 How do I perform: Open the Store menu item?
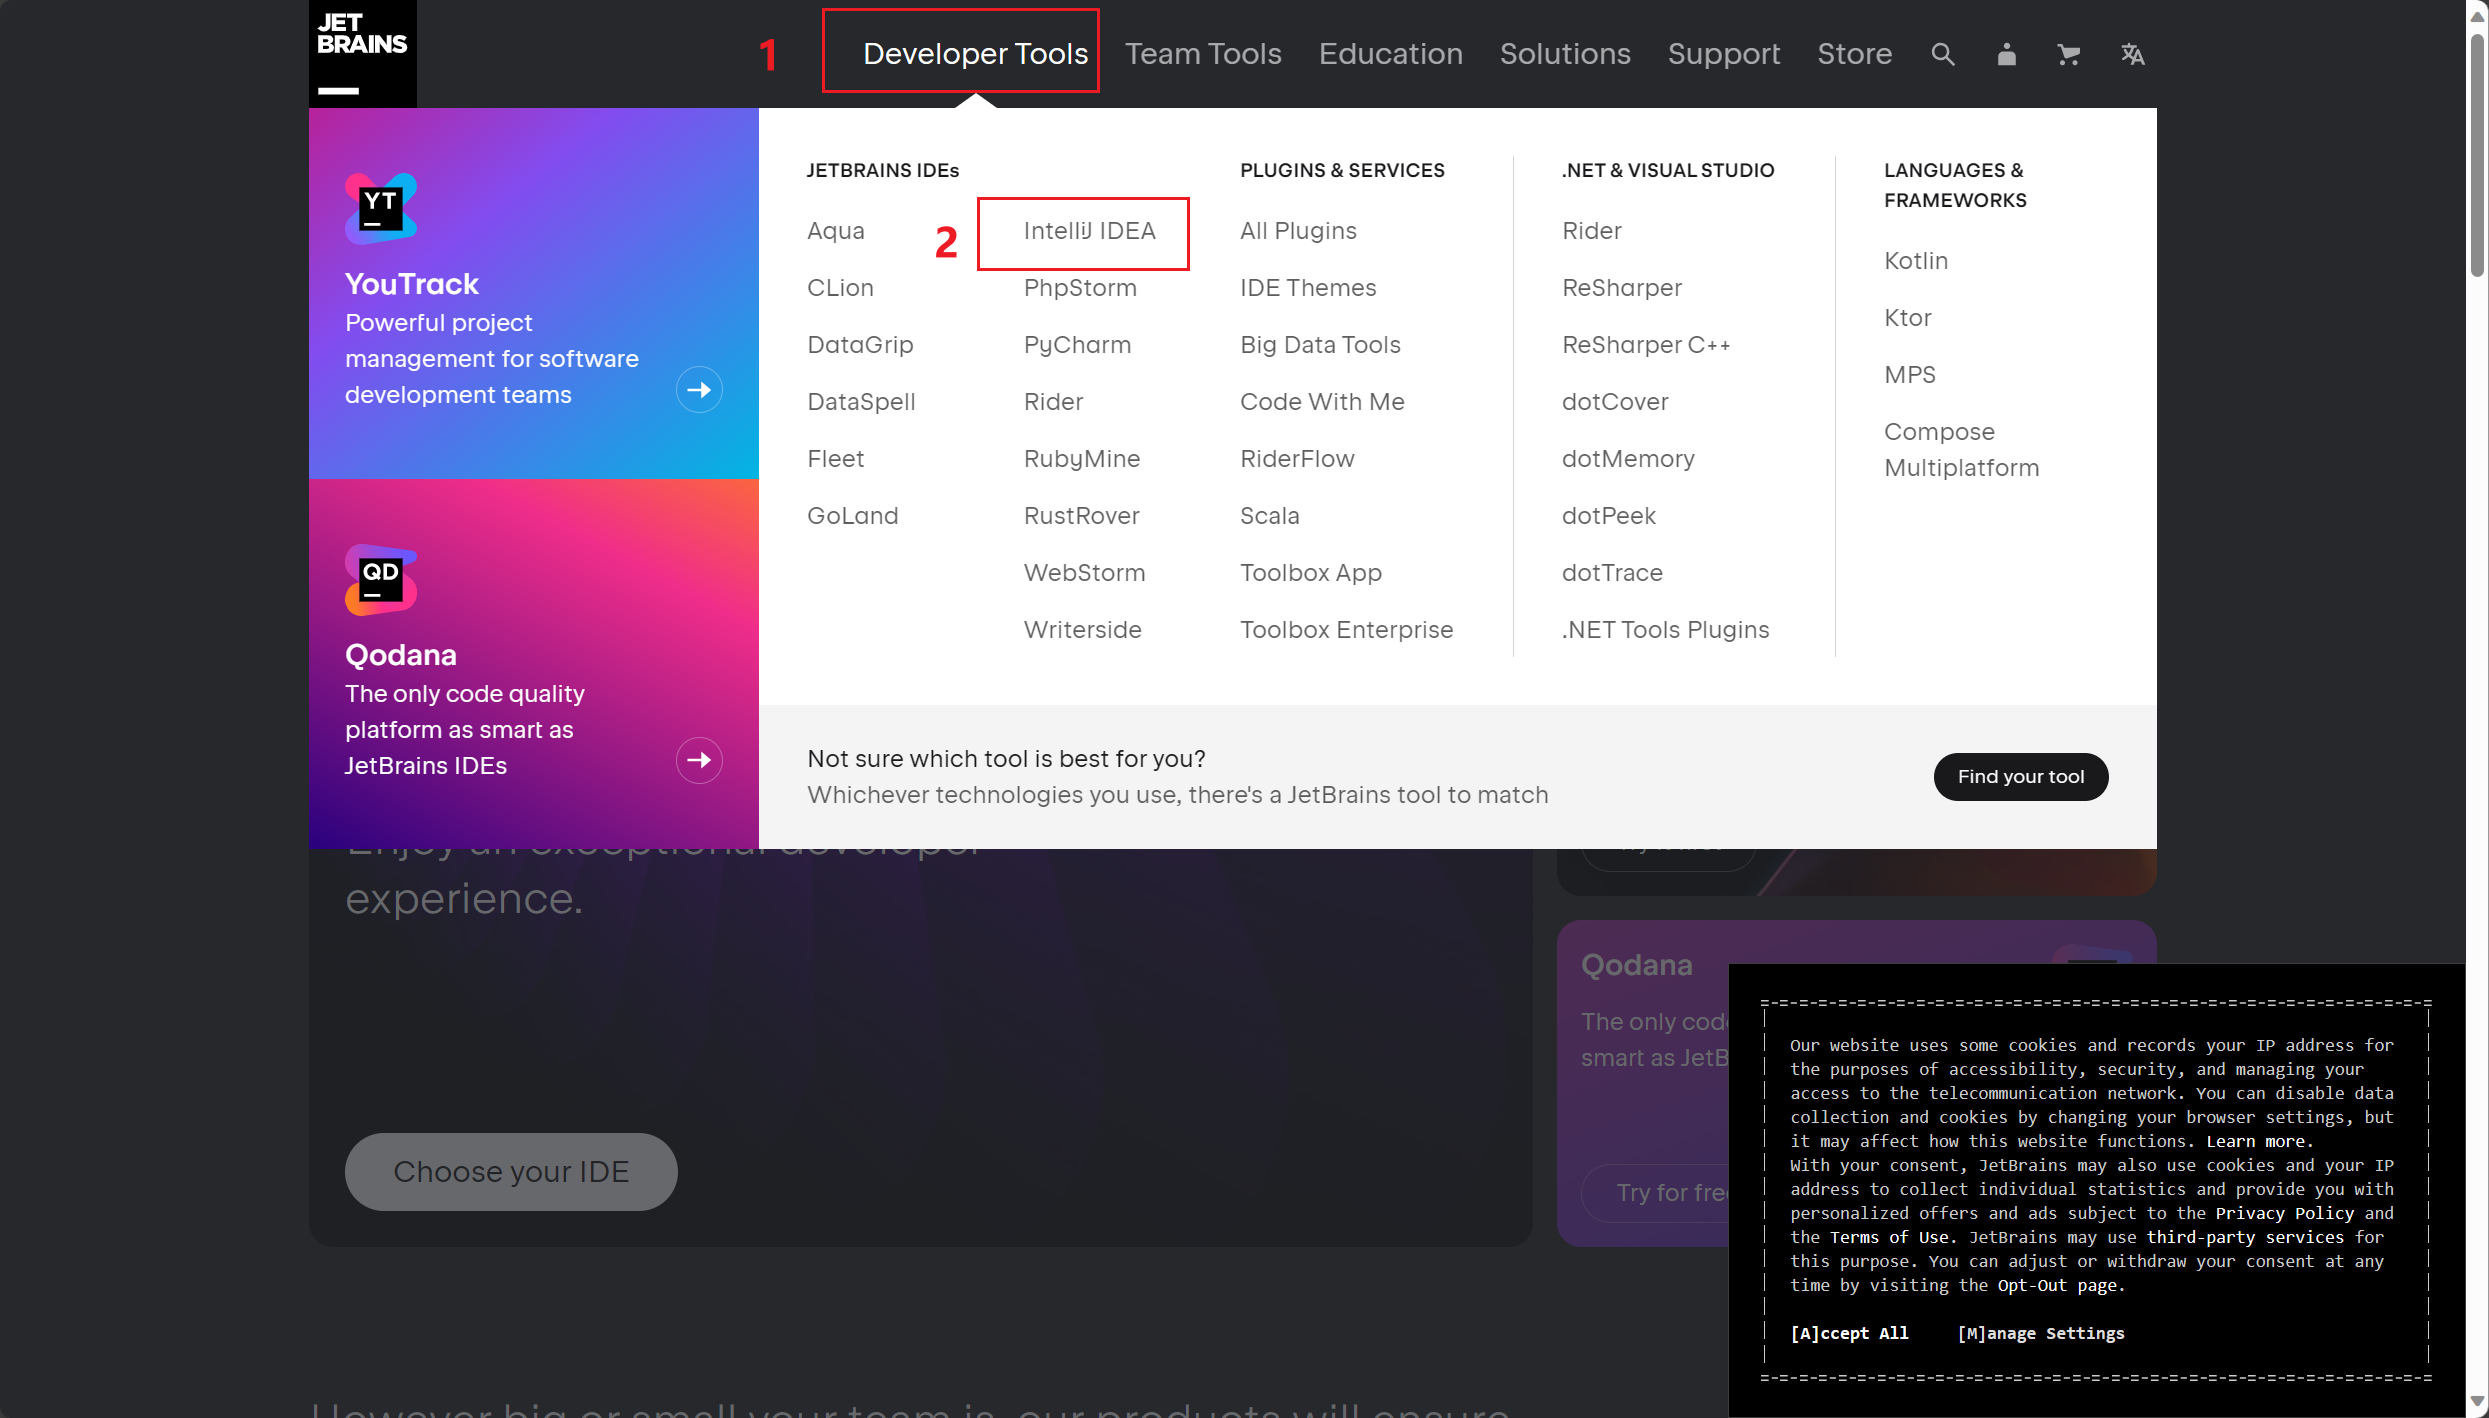pos(1854,53)
